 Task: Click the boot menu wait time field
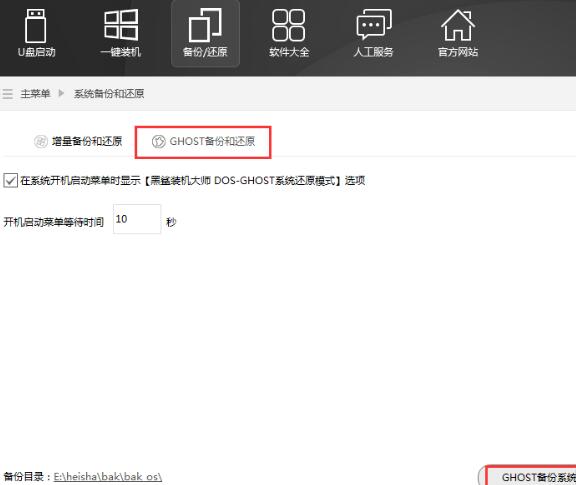point(137,219)
